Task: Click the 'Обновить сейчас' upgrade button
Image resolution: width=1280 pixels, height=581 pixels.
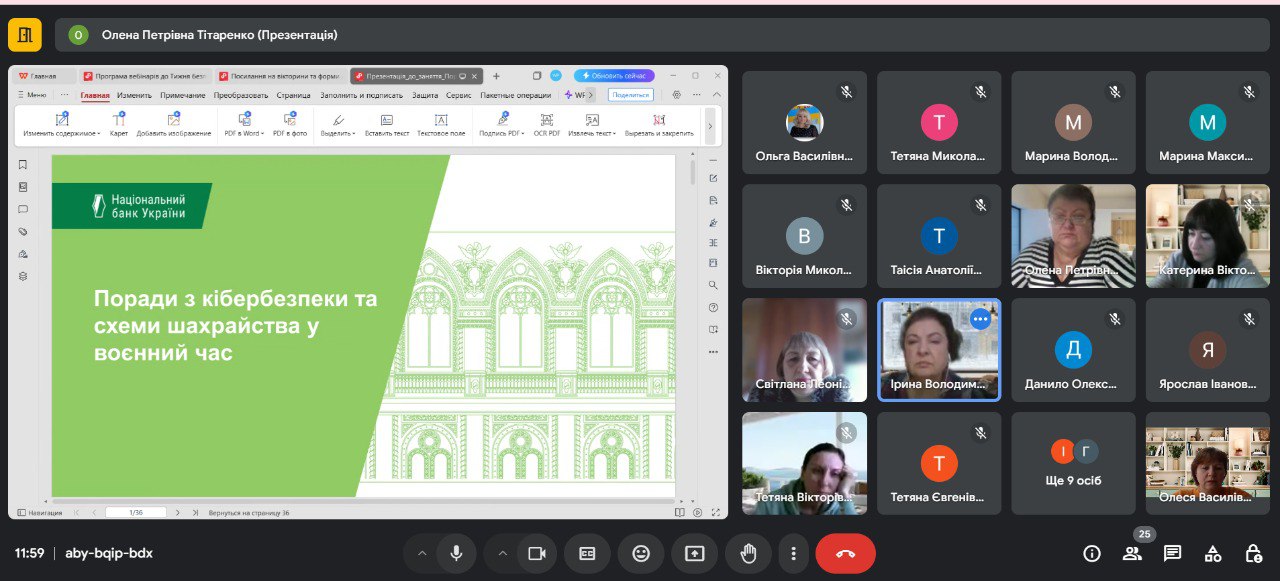Action: point(614,76)
